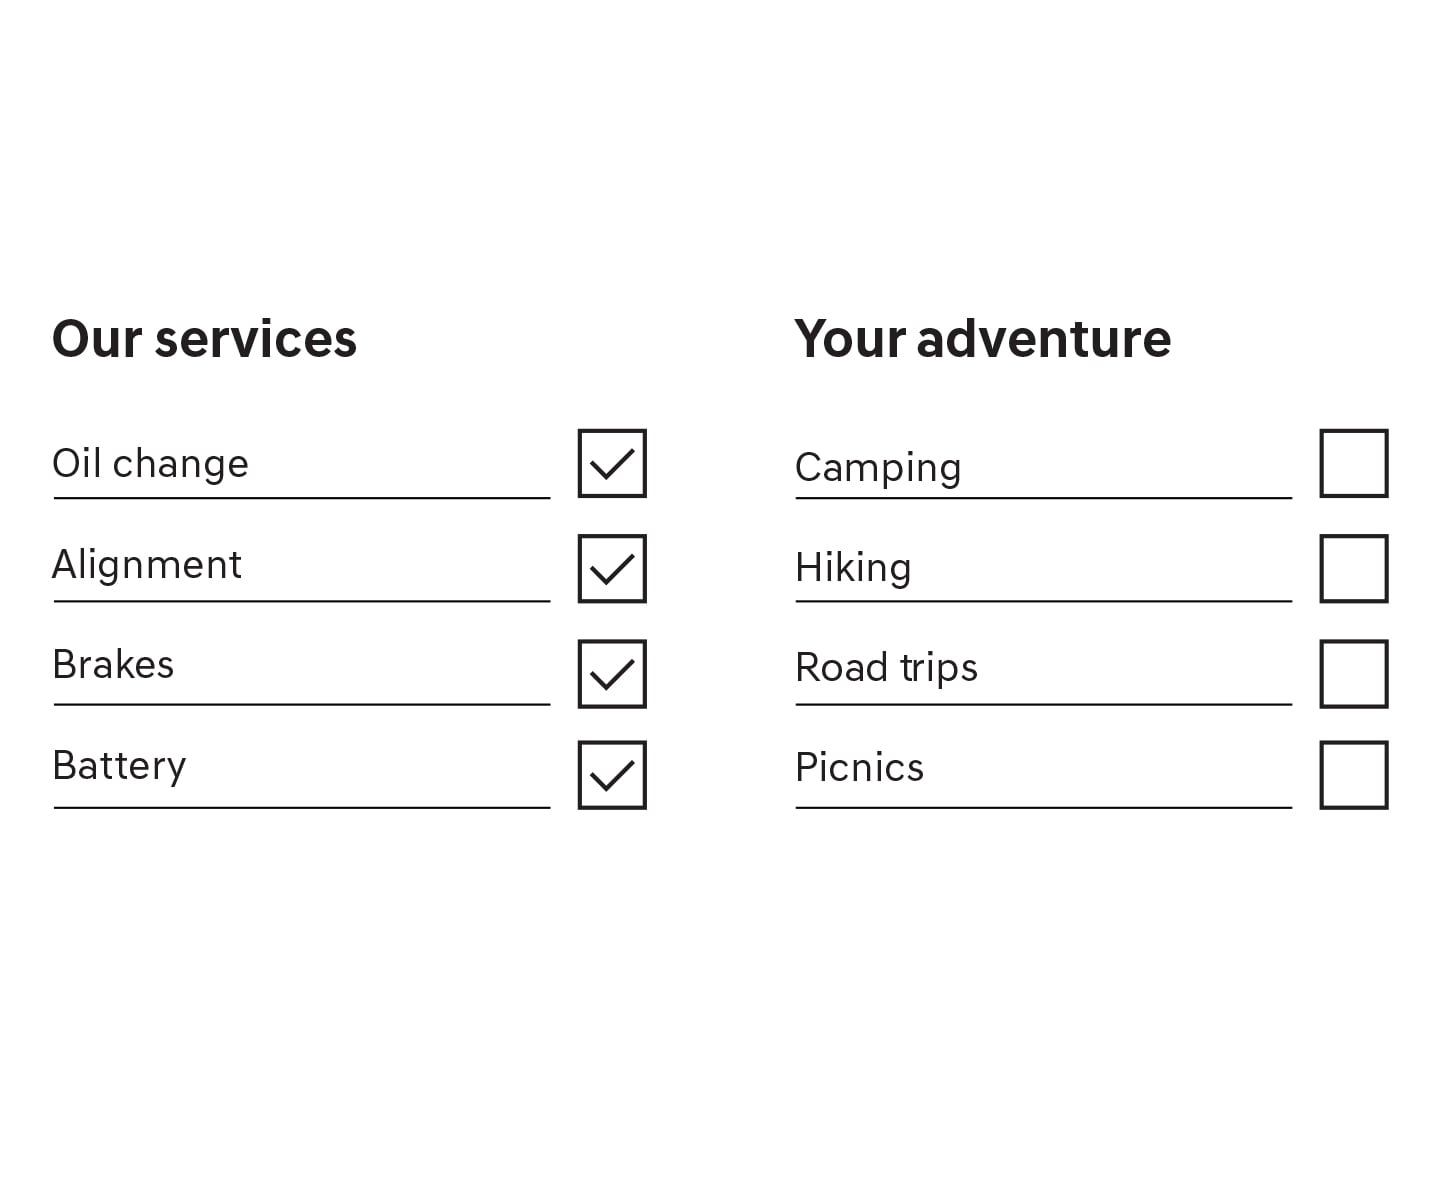Tick the Hiking checkbox
This screenshot has width=1440, height=1200.
[1354, 569]
